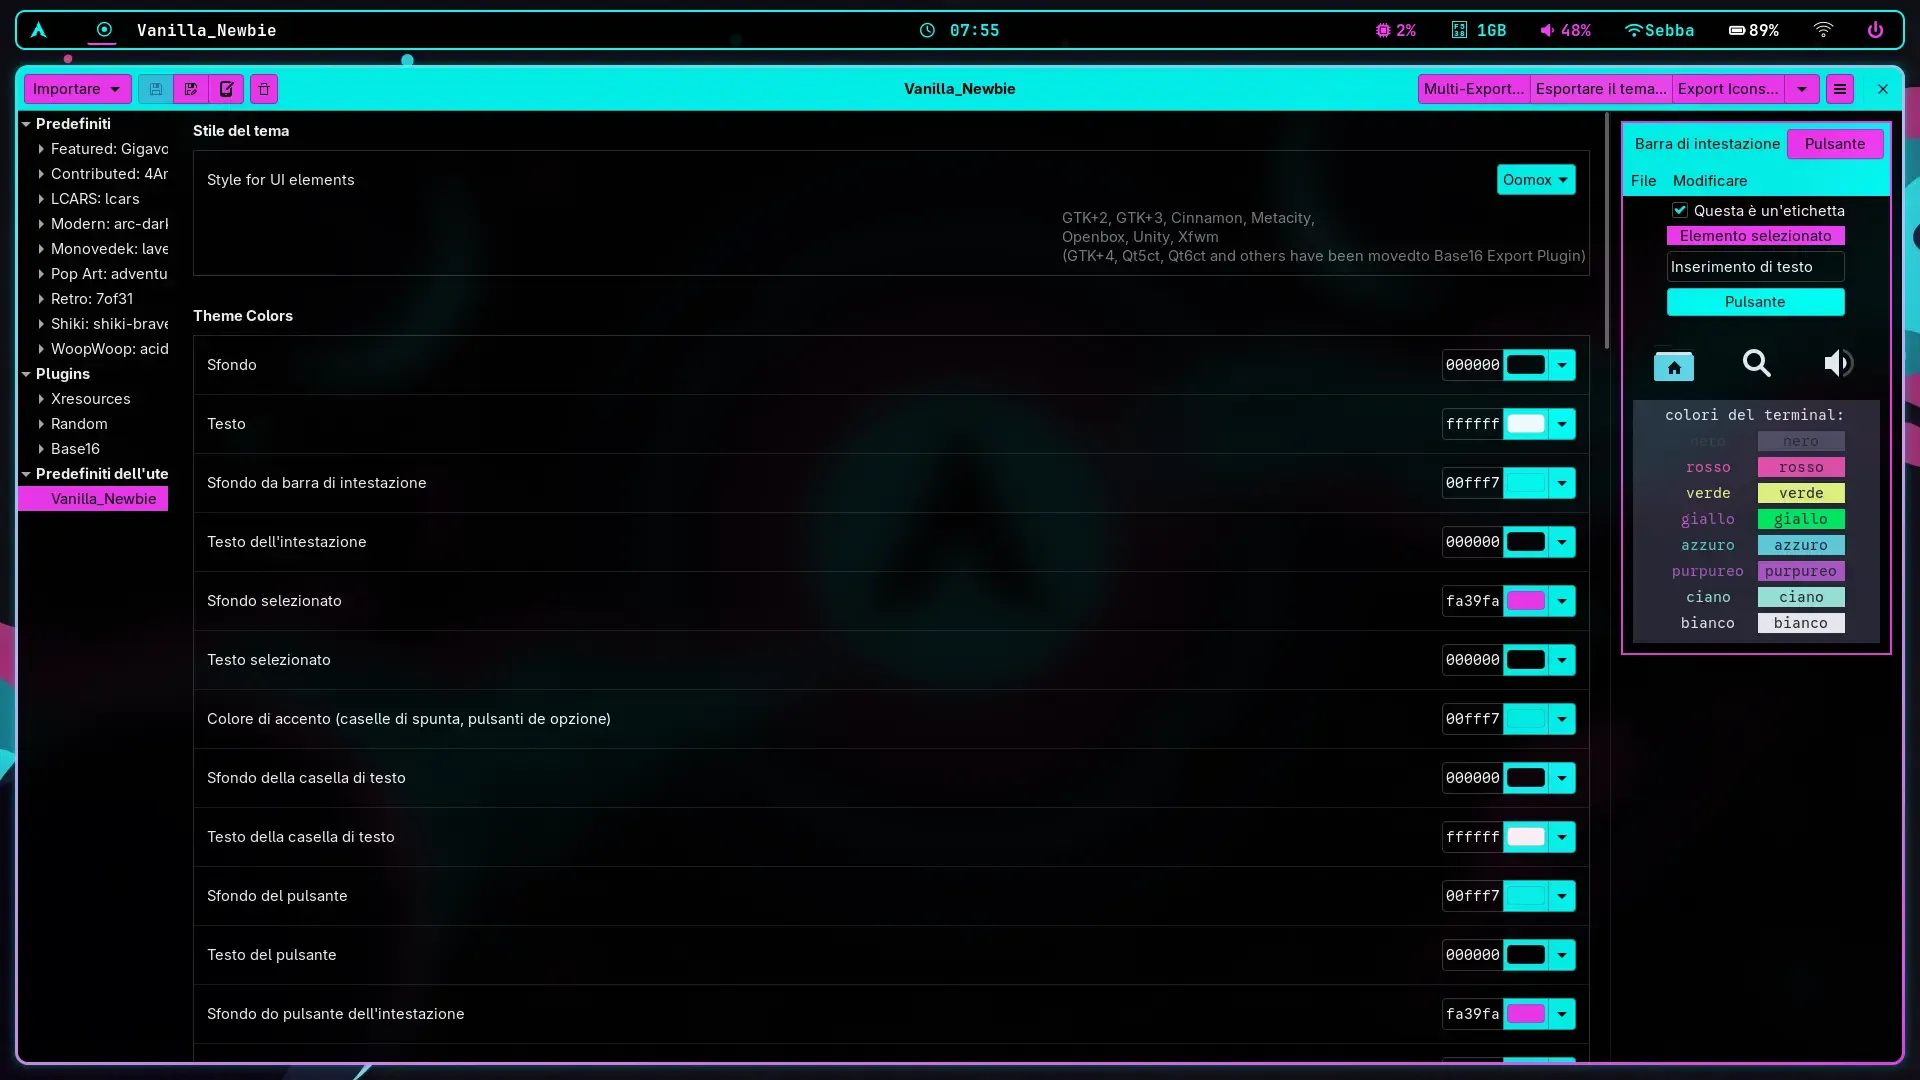1920x1080 pixels.
Task: Uncheck 'Questa è un'etichetta'
Action: (x=1681, y=210)
